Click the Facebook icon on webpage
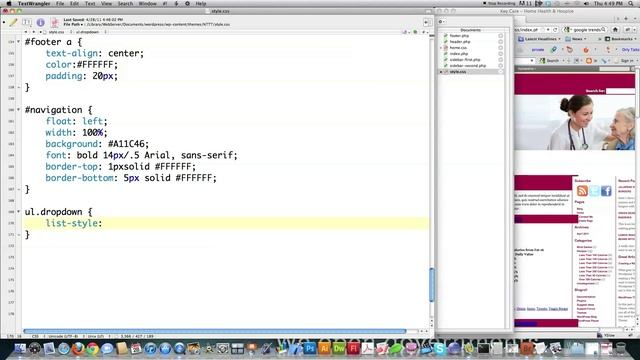Viewport: 640px width, 360px height. point(606,191)
